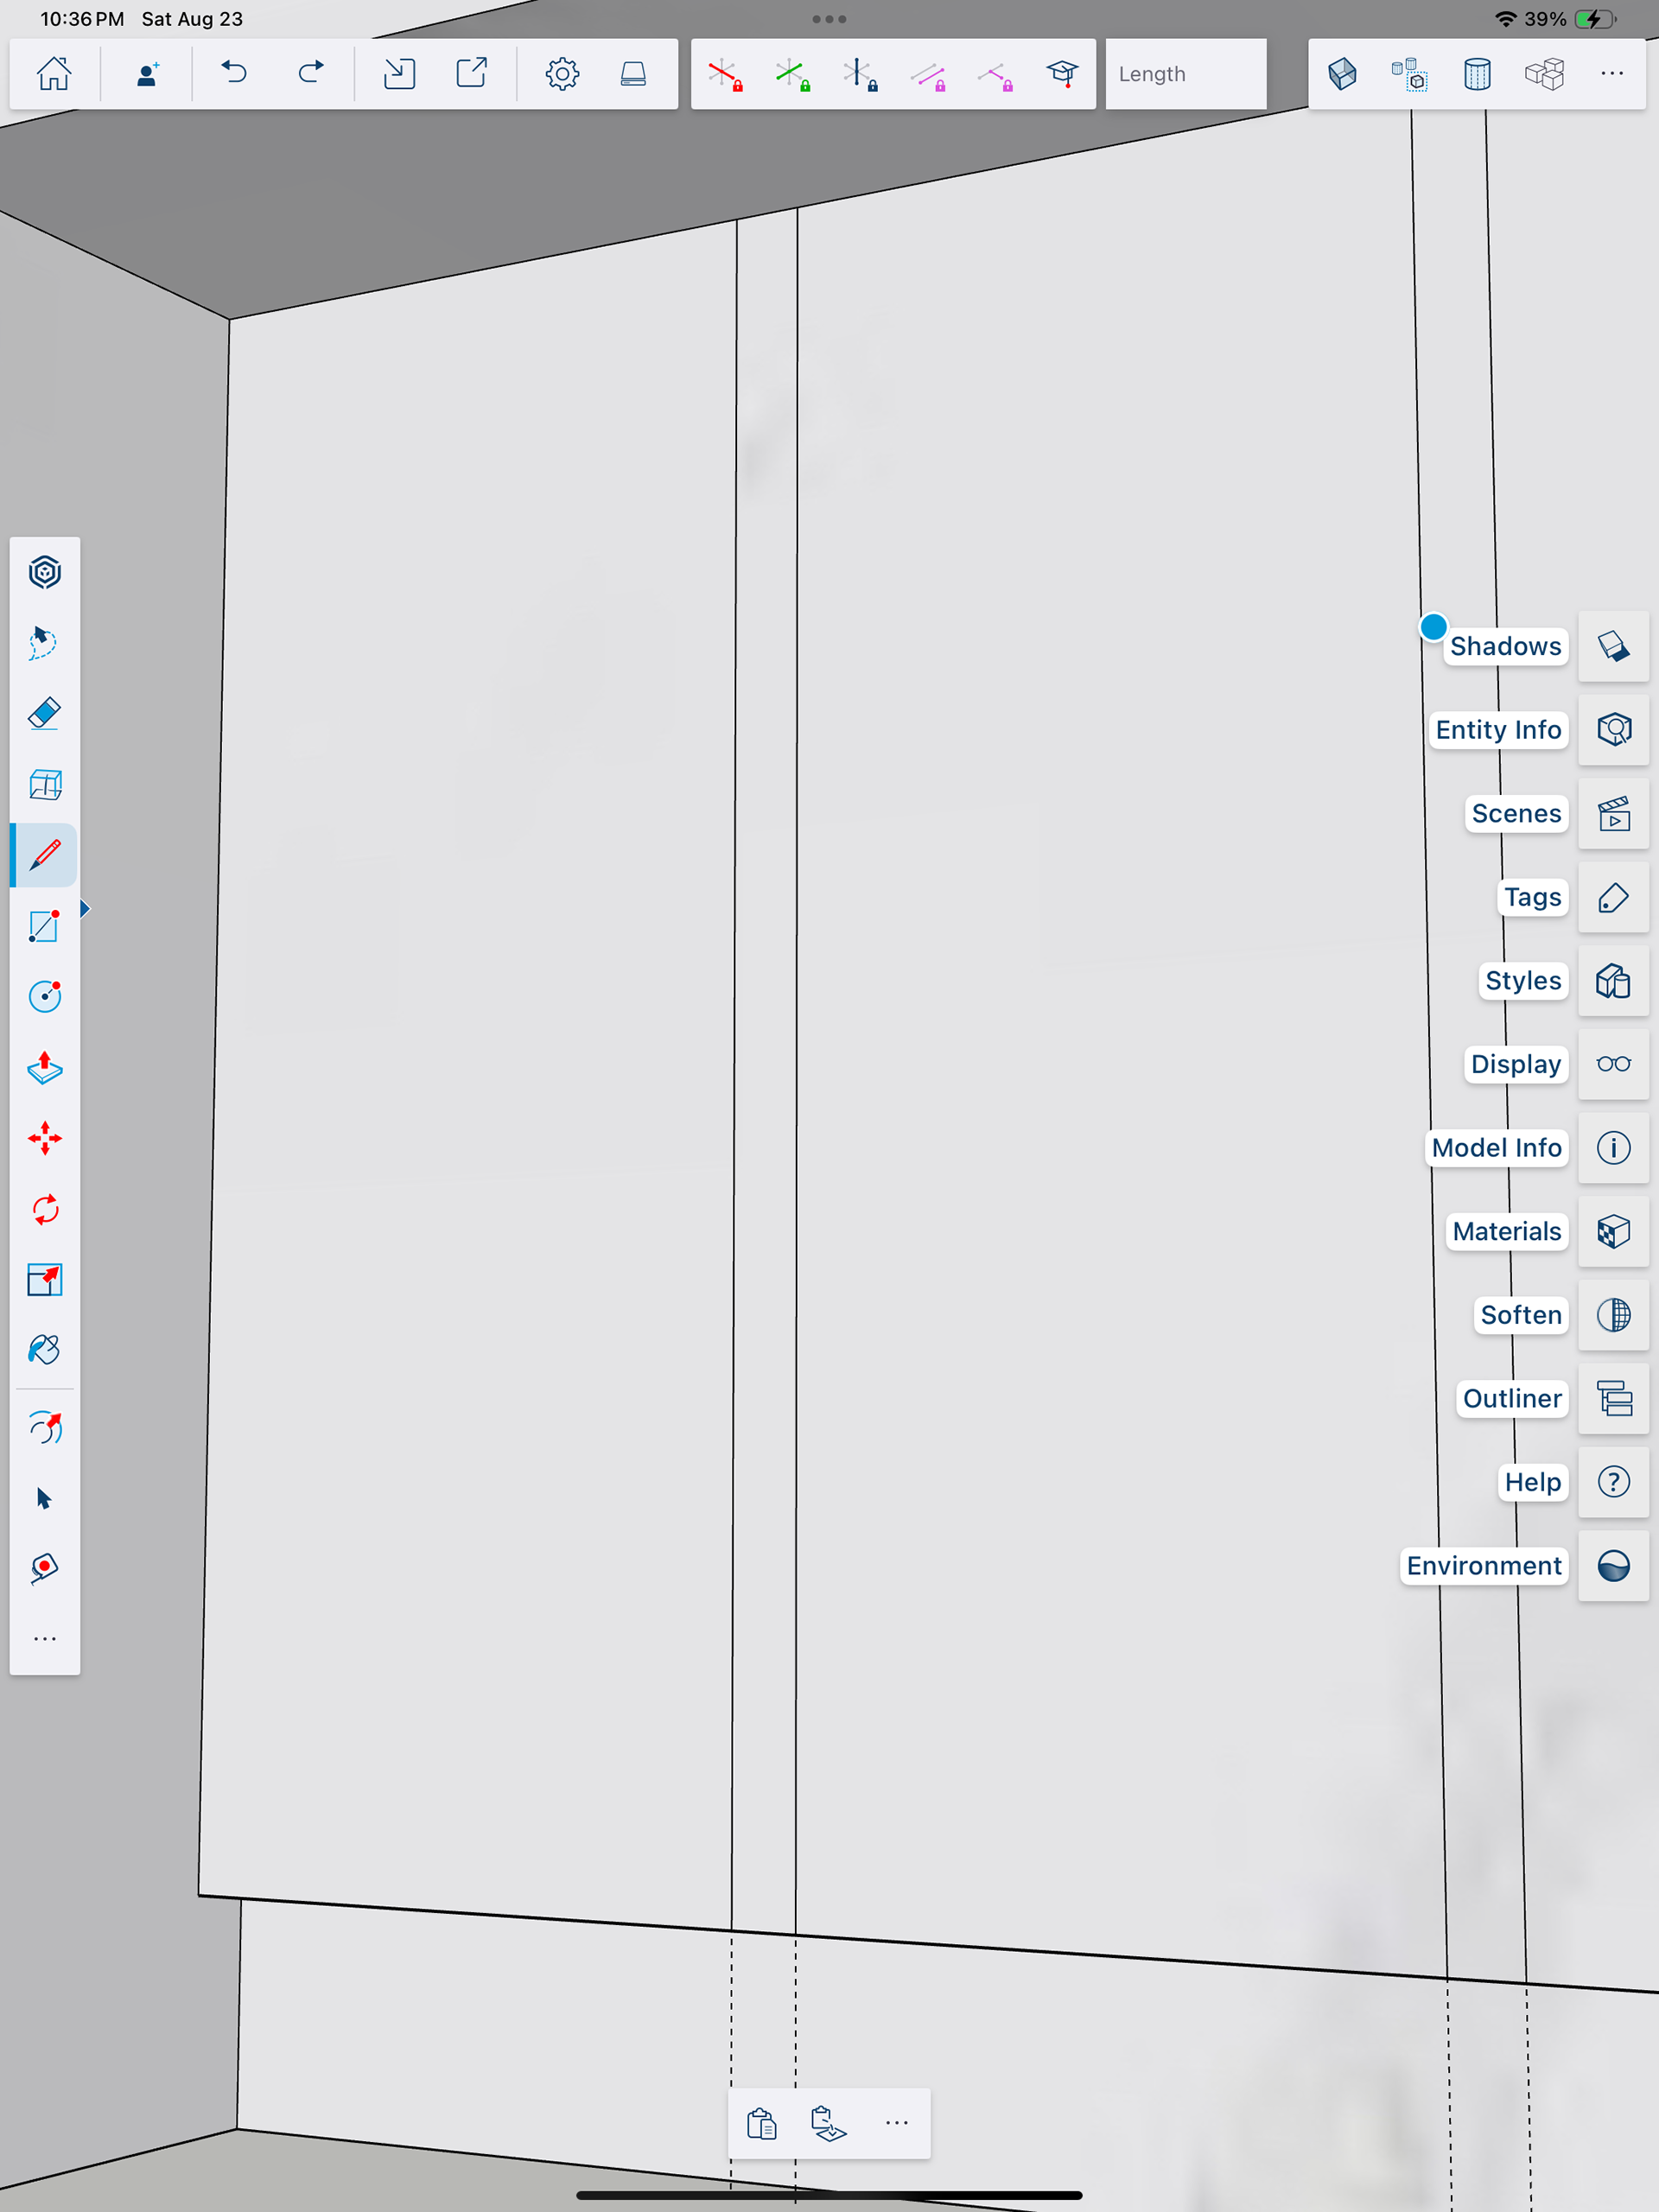This screenshot has height=2212, width=1659.
Task: Tap the Length measurement field
Action: pos(1185,74)
